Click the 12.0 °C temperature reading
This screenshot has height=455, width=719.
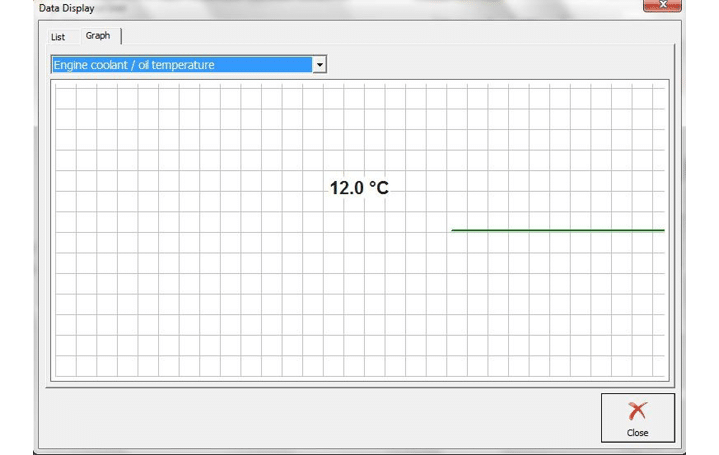359,187
